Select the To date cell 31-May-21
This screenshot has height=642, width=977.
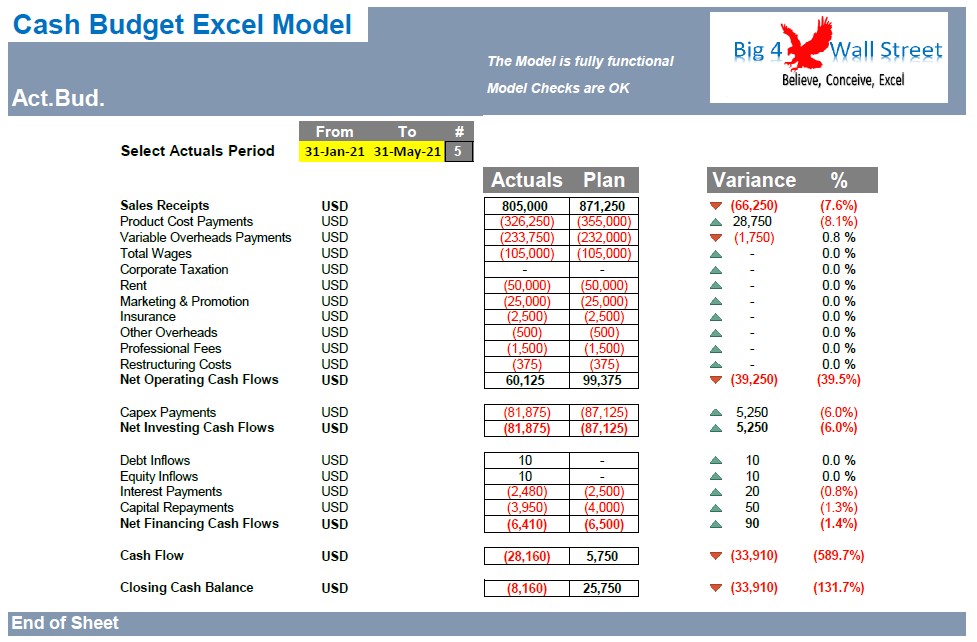[x=407, y=151]
